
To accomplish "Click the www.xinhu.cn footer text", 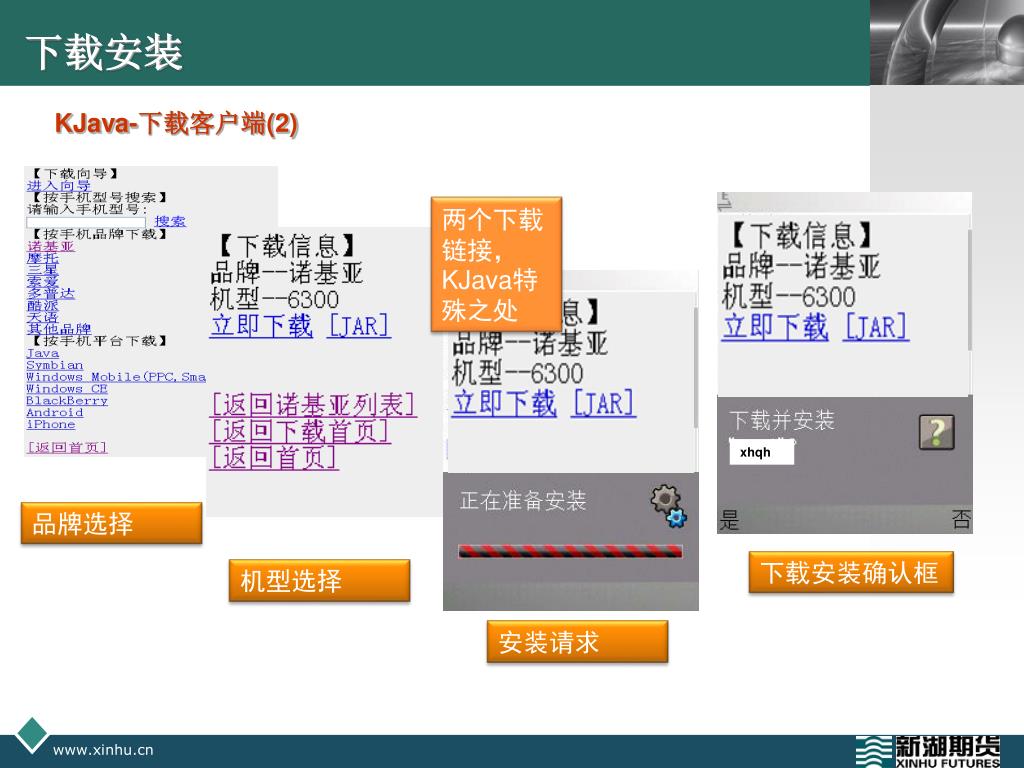I will [103, 750].
